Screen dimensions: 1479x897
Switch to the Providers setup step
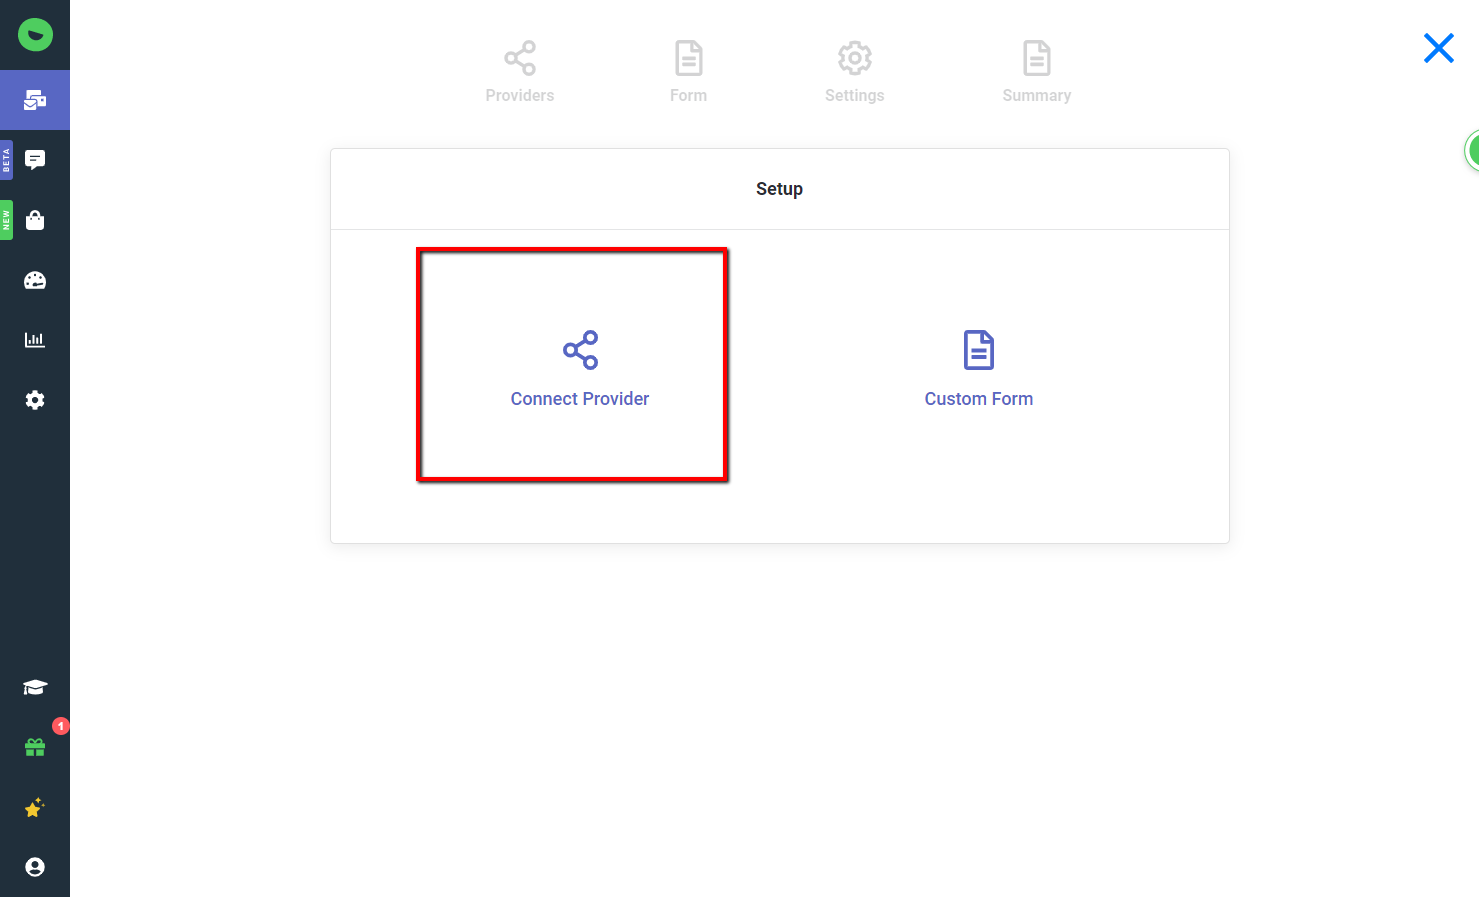tap(519, 70)
